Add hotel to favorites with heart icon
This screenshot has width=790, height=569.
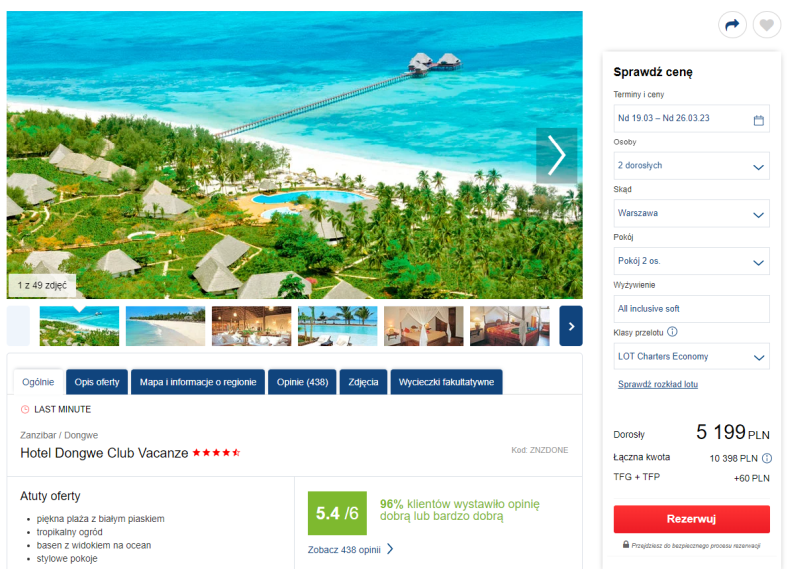pos(766,24)
